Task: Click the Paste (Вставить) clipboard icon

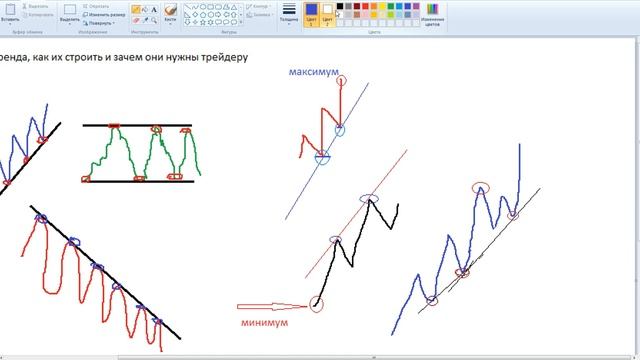Action: [x=10, y=9]
